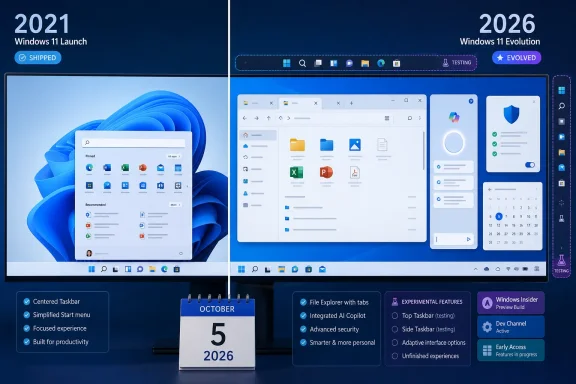Add a new File Explorer tab with the plus
Screen dimensions: 576x384
[x=351, y=103]
